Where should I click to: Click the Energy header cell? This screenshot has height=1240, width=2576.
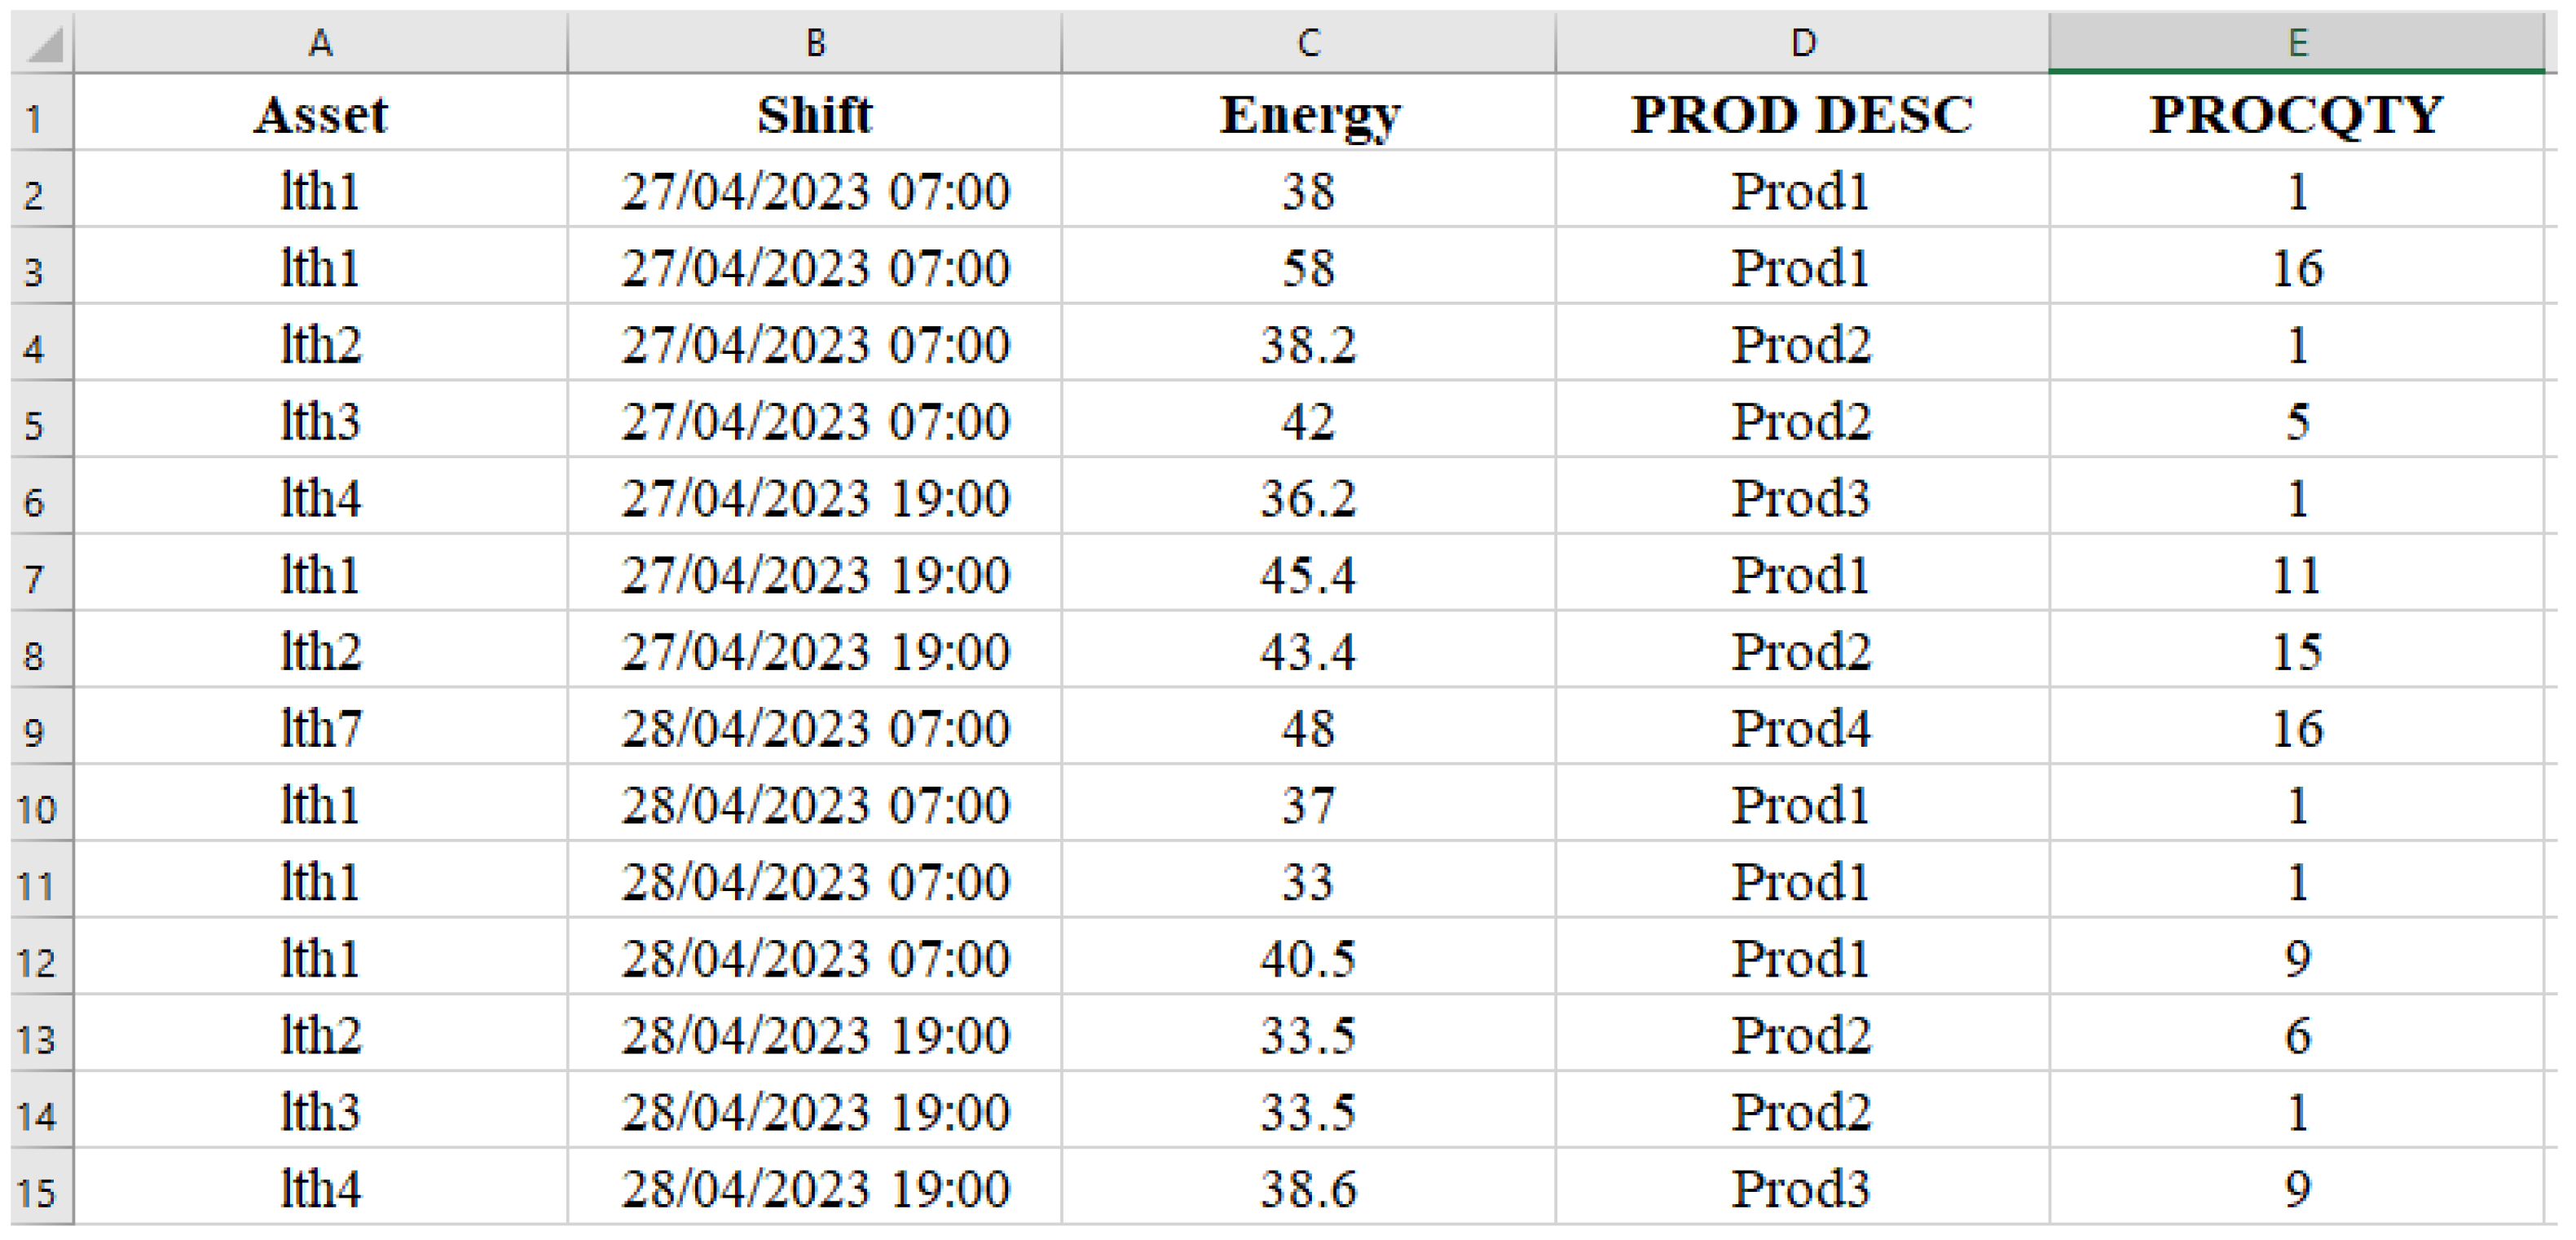[1308, 114]
